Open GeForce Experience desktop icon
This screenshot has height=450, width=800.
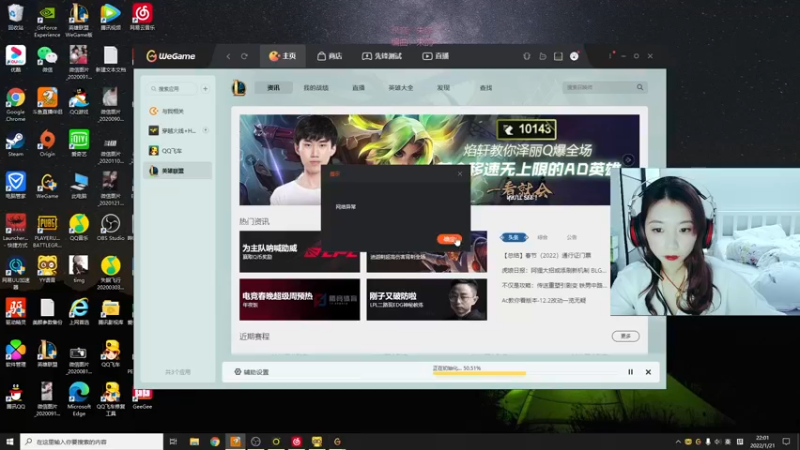click(46, 20)
